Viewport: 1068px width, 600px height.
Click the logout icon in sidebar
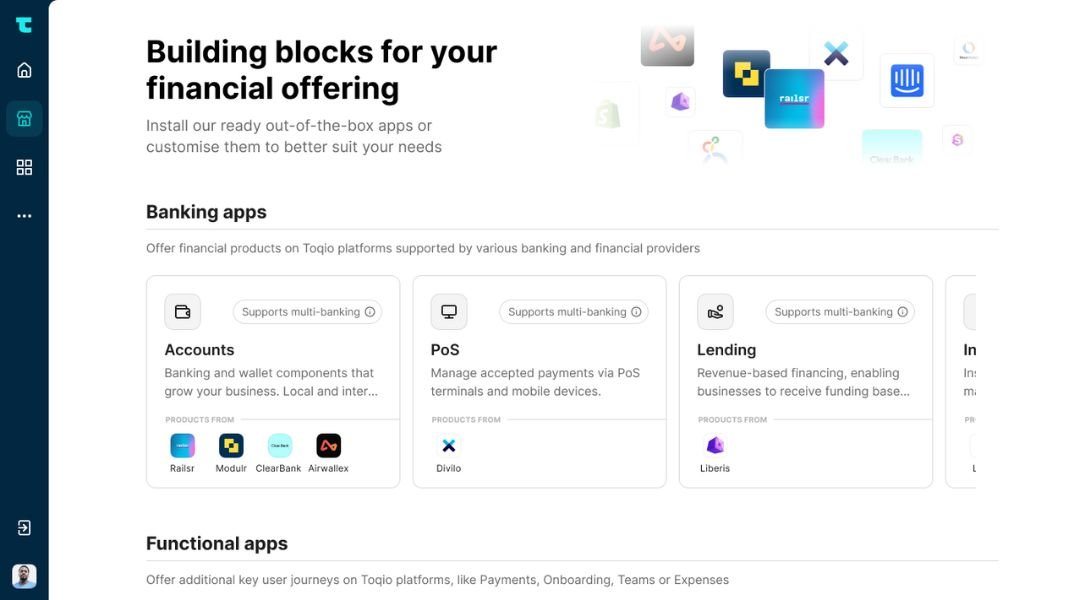click(x=24, y=528)
